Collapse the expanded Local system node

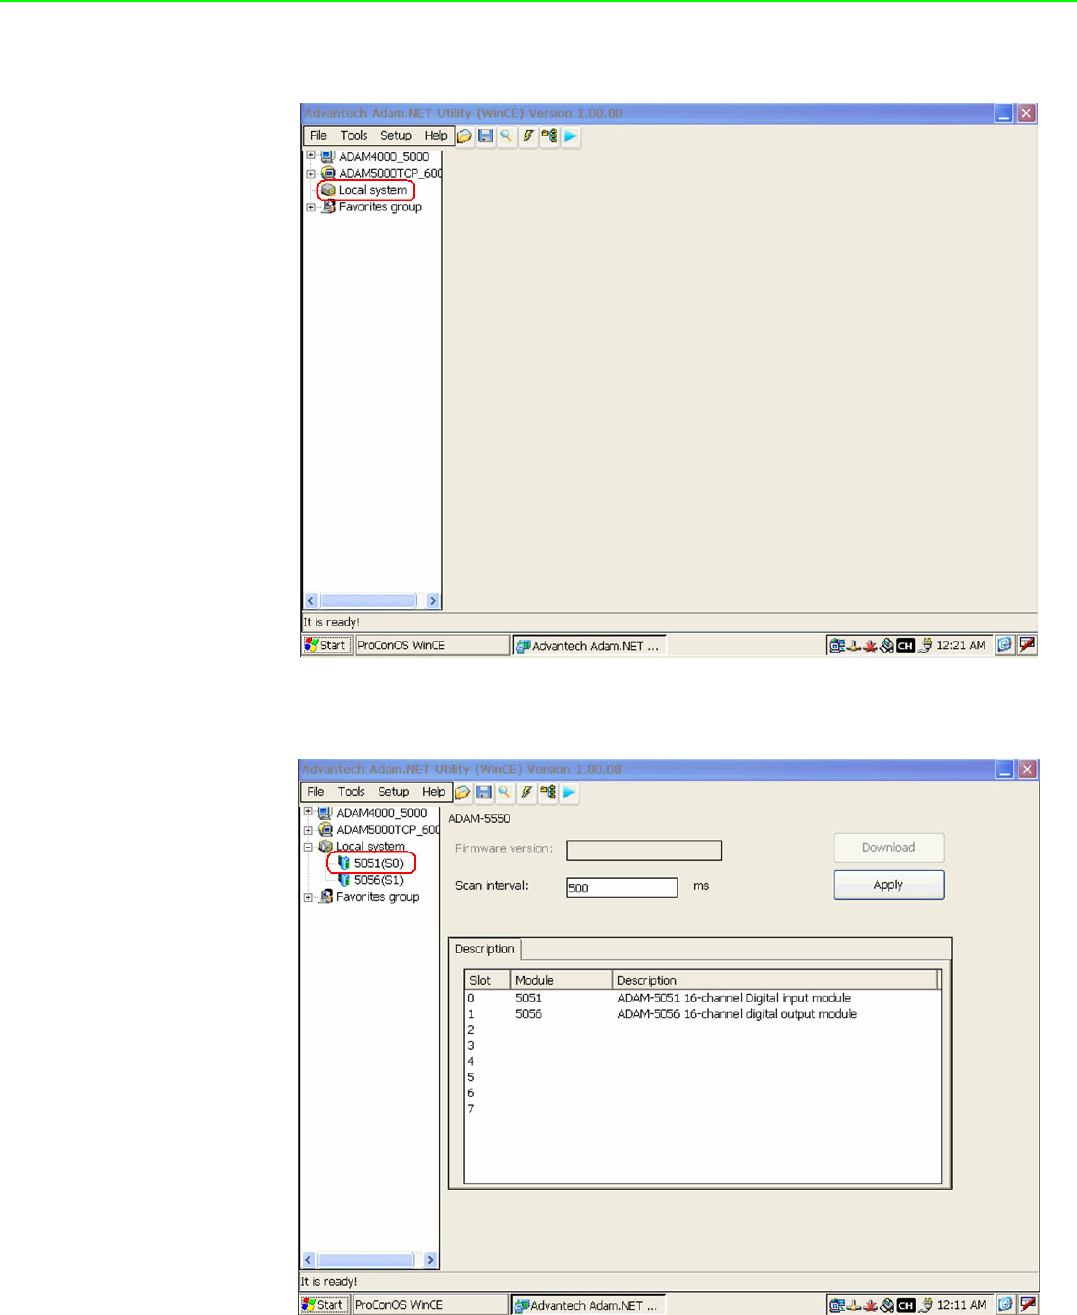pos(308,846)
